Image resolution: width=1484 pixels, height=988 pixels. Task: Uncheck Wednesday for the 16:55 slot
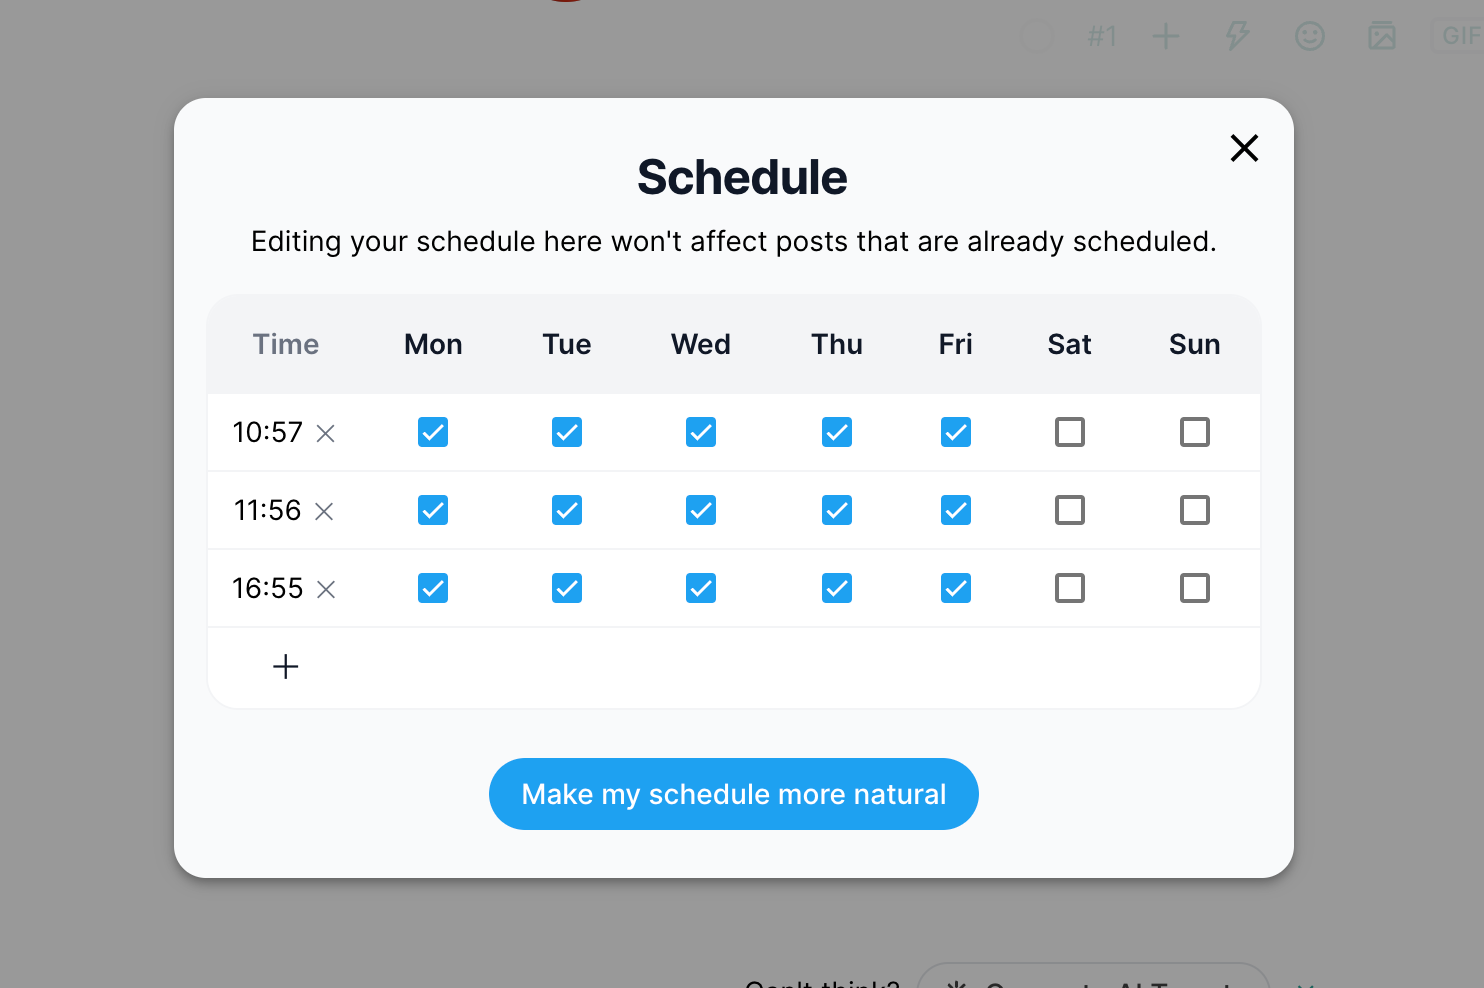click(x=701, y=588)
